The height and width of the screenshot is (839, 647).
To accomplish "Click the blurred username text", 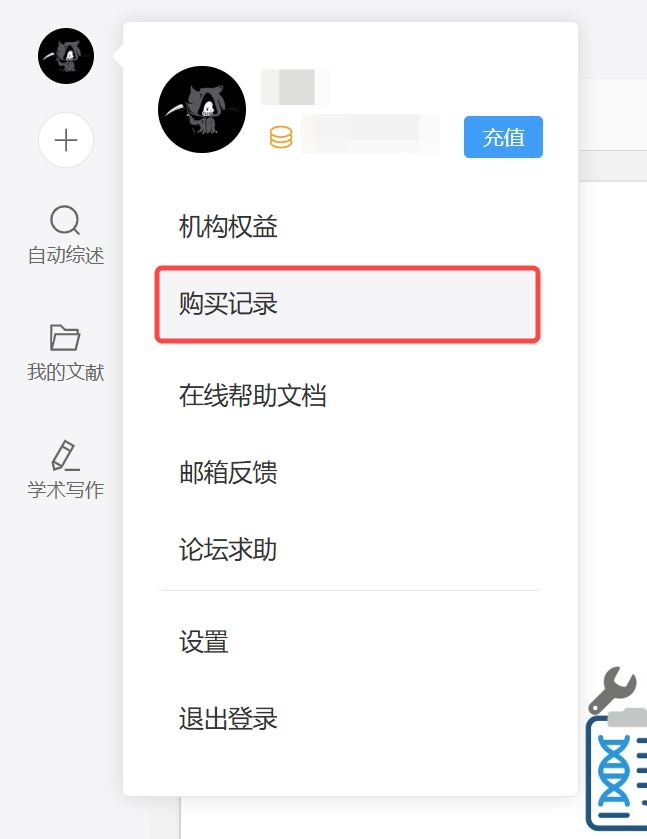I will tap(294, 87).
